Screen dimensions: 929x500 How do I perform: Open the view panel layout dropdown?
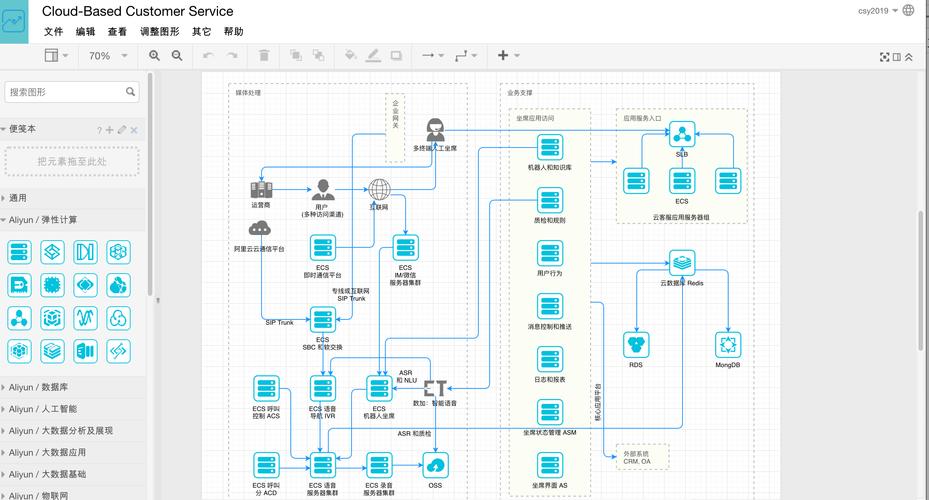pyautogui.click(x=56, y=56)
